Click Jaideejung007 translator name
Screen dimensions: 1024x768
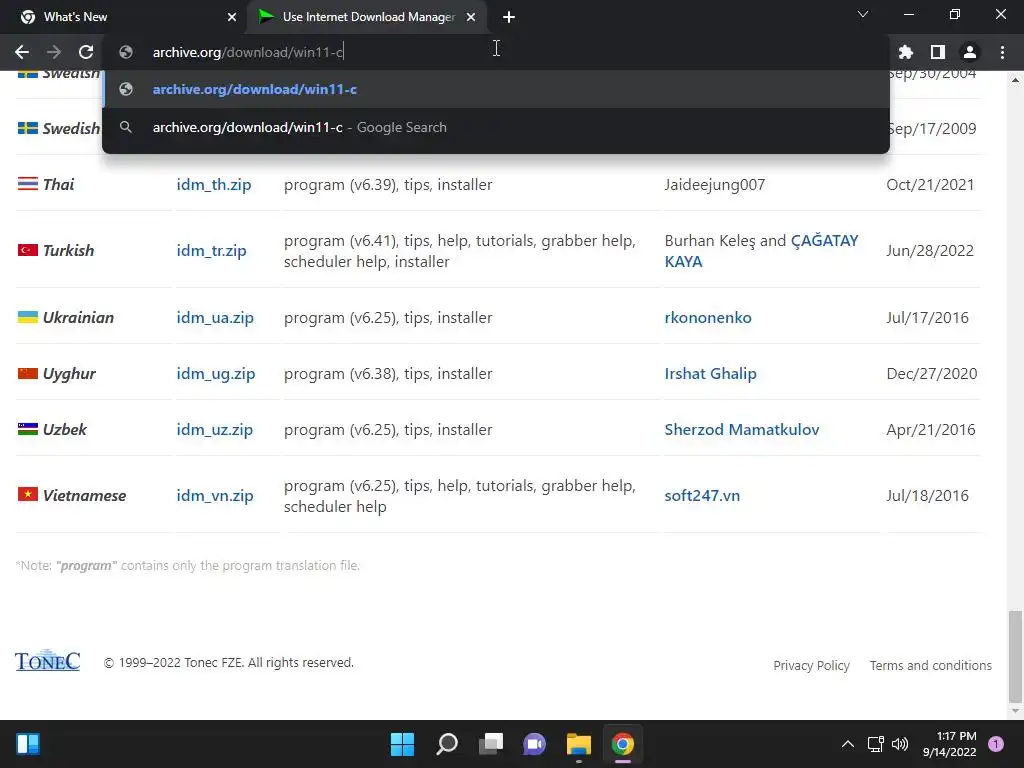pyautogui.click(x=714, y=185)
